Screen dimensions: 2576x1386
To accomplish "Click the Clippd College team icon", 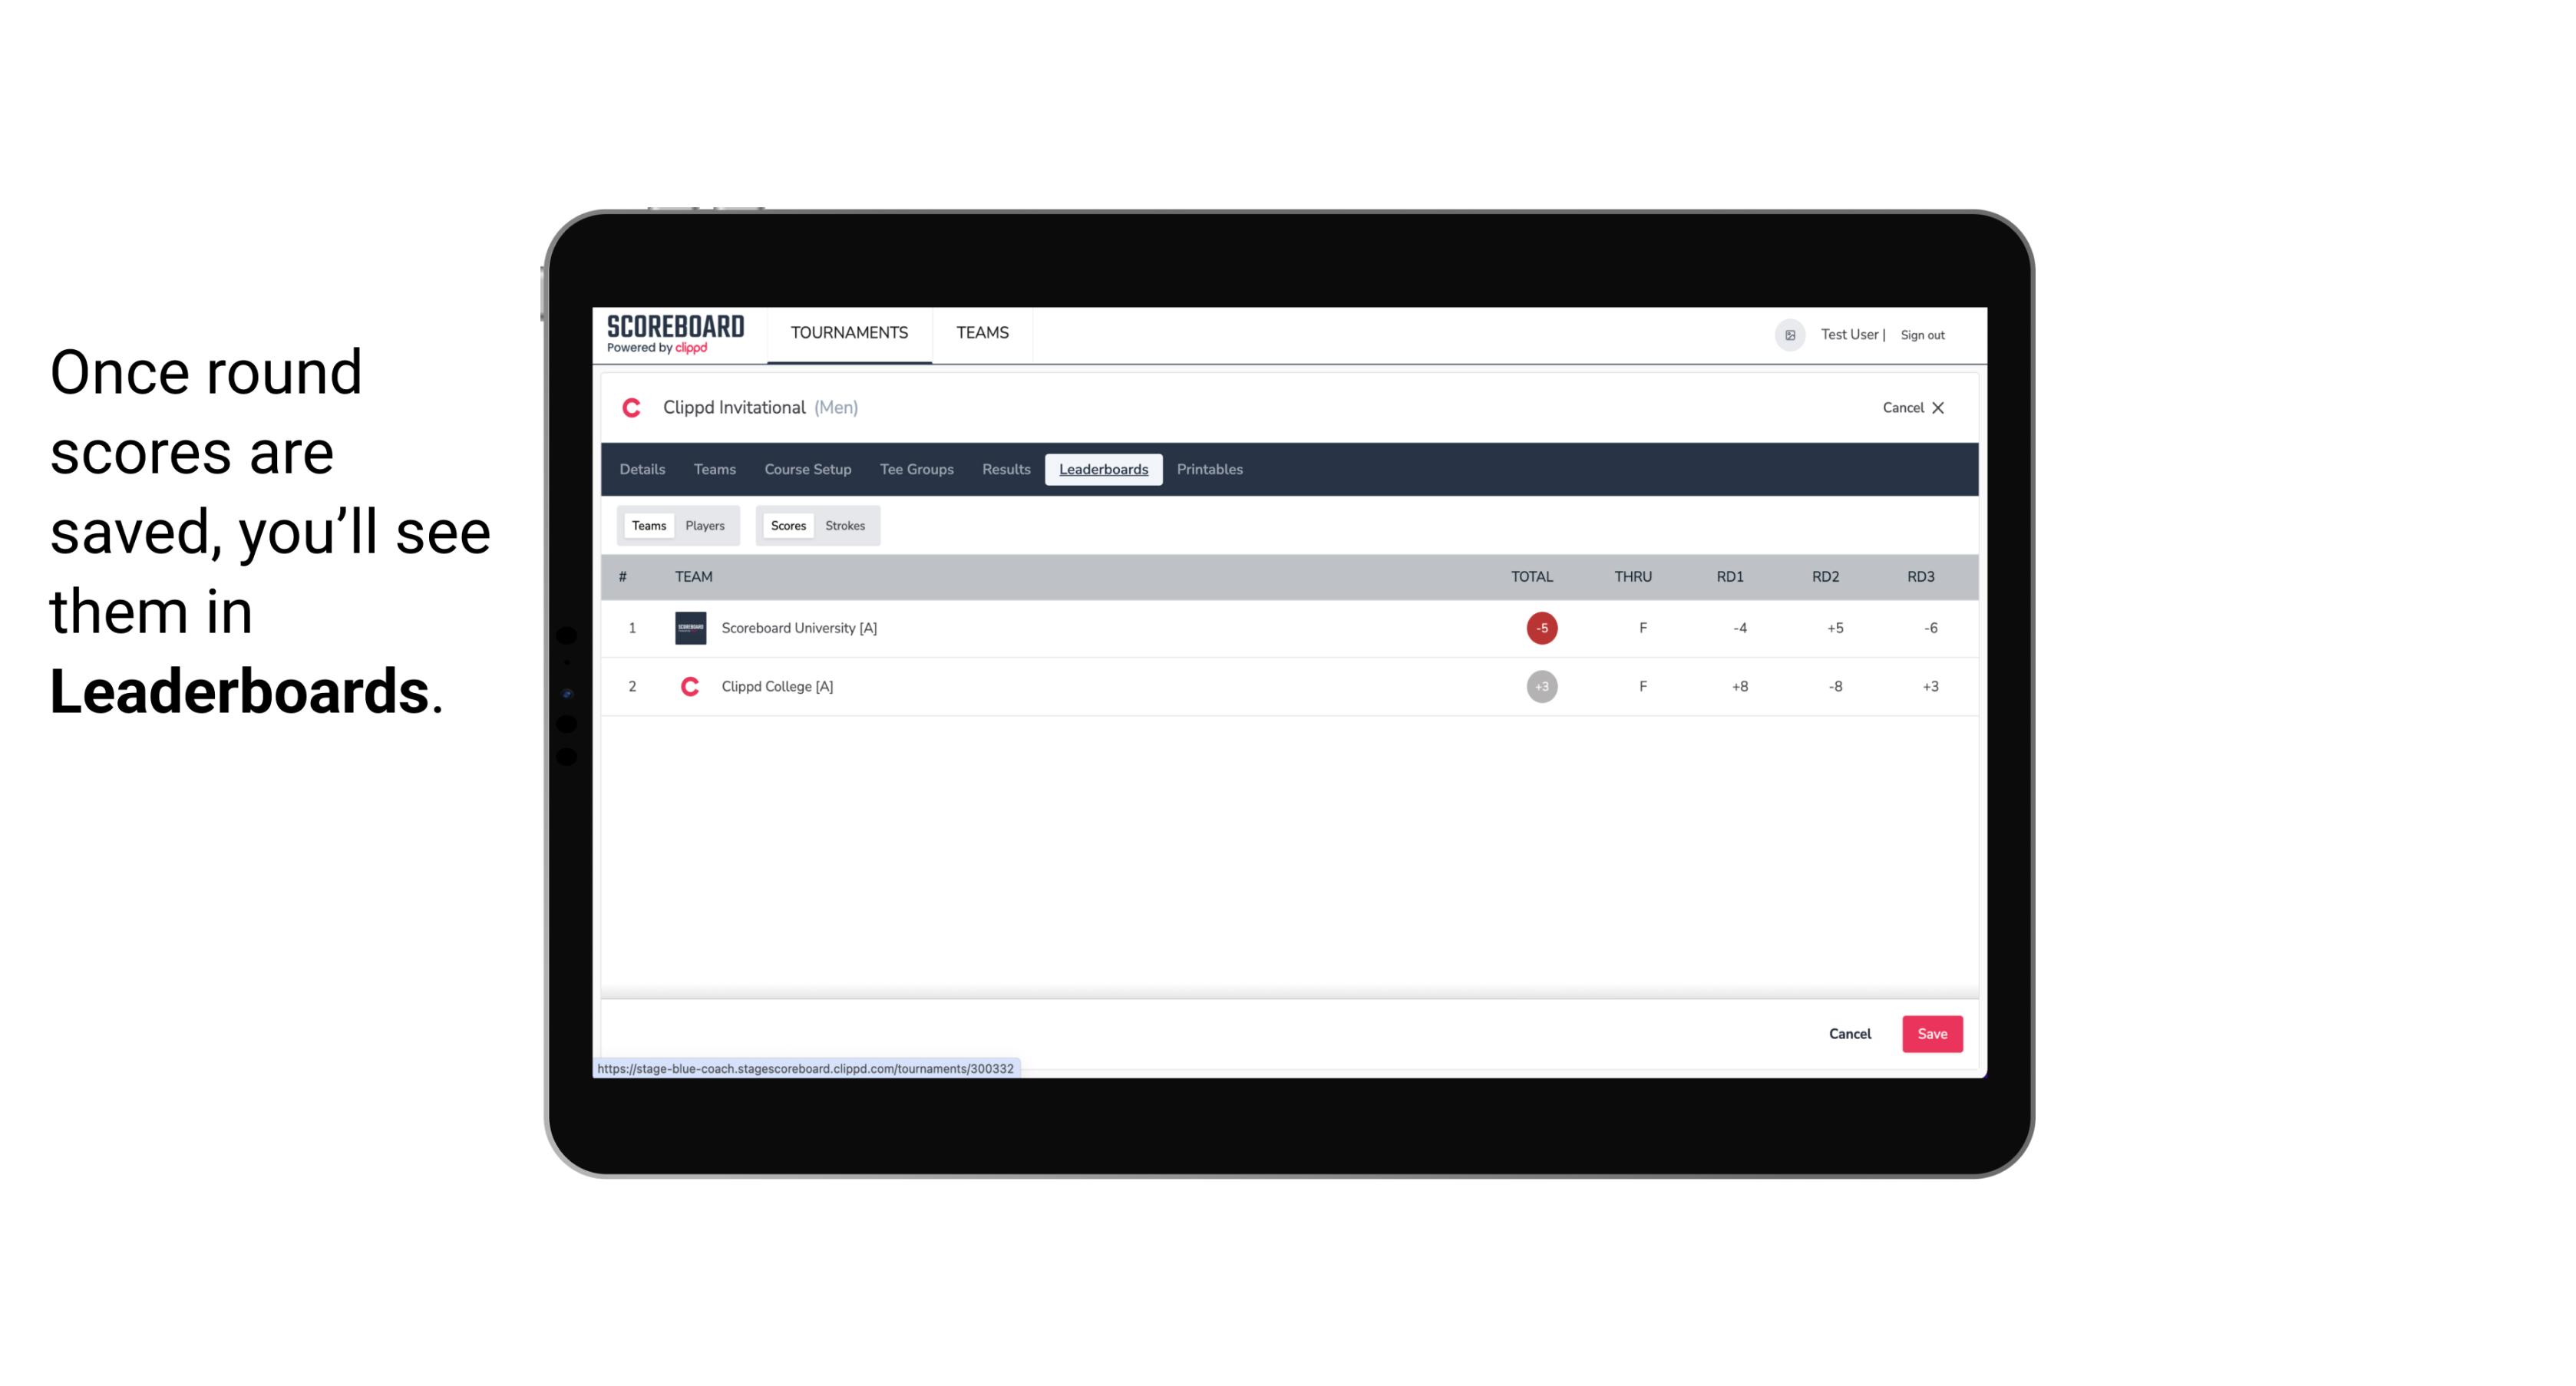I will tap(689, 686).
